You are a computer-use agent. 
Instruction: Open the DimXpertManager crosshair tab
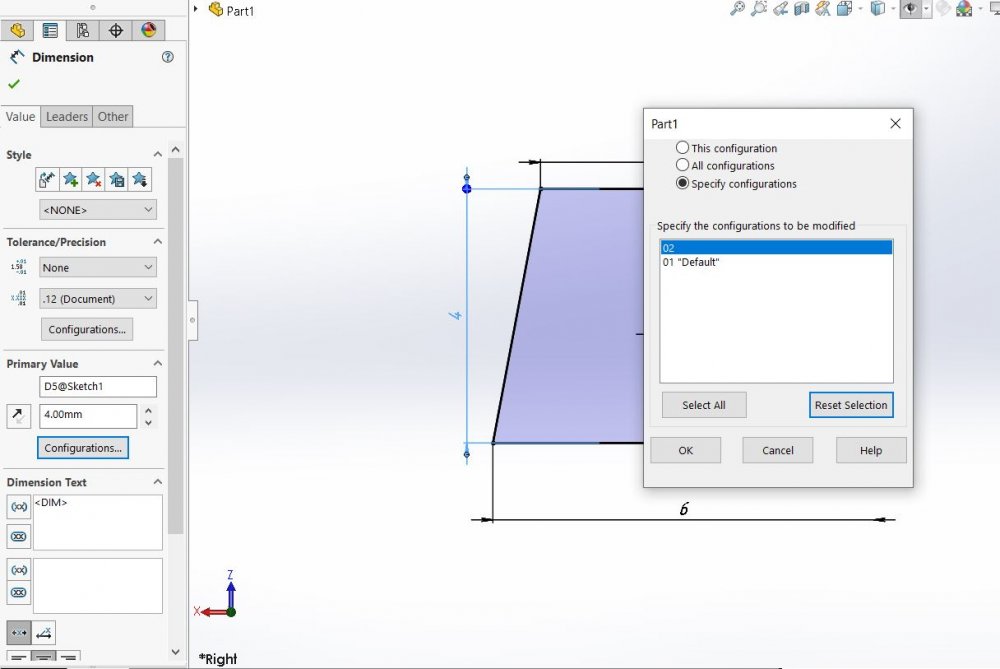click(115, 30)
